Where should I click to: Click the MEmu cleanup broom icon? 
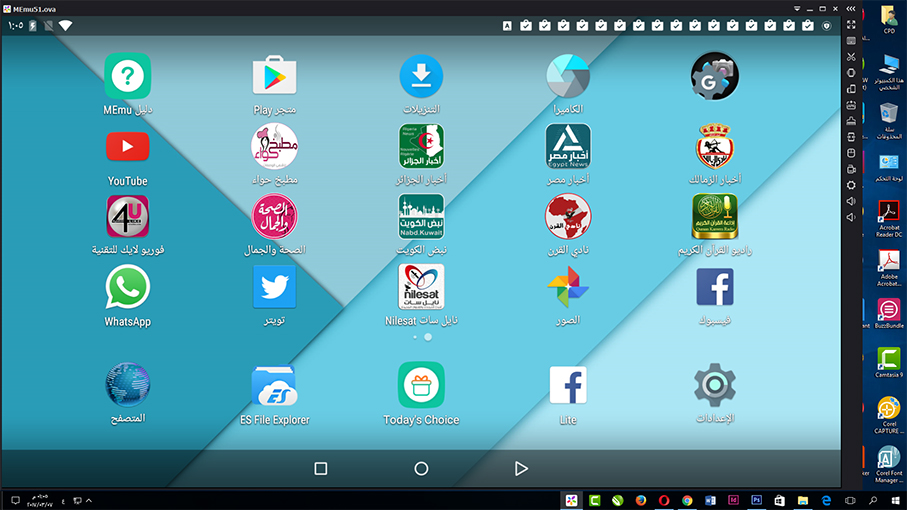pos(851,121)
